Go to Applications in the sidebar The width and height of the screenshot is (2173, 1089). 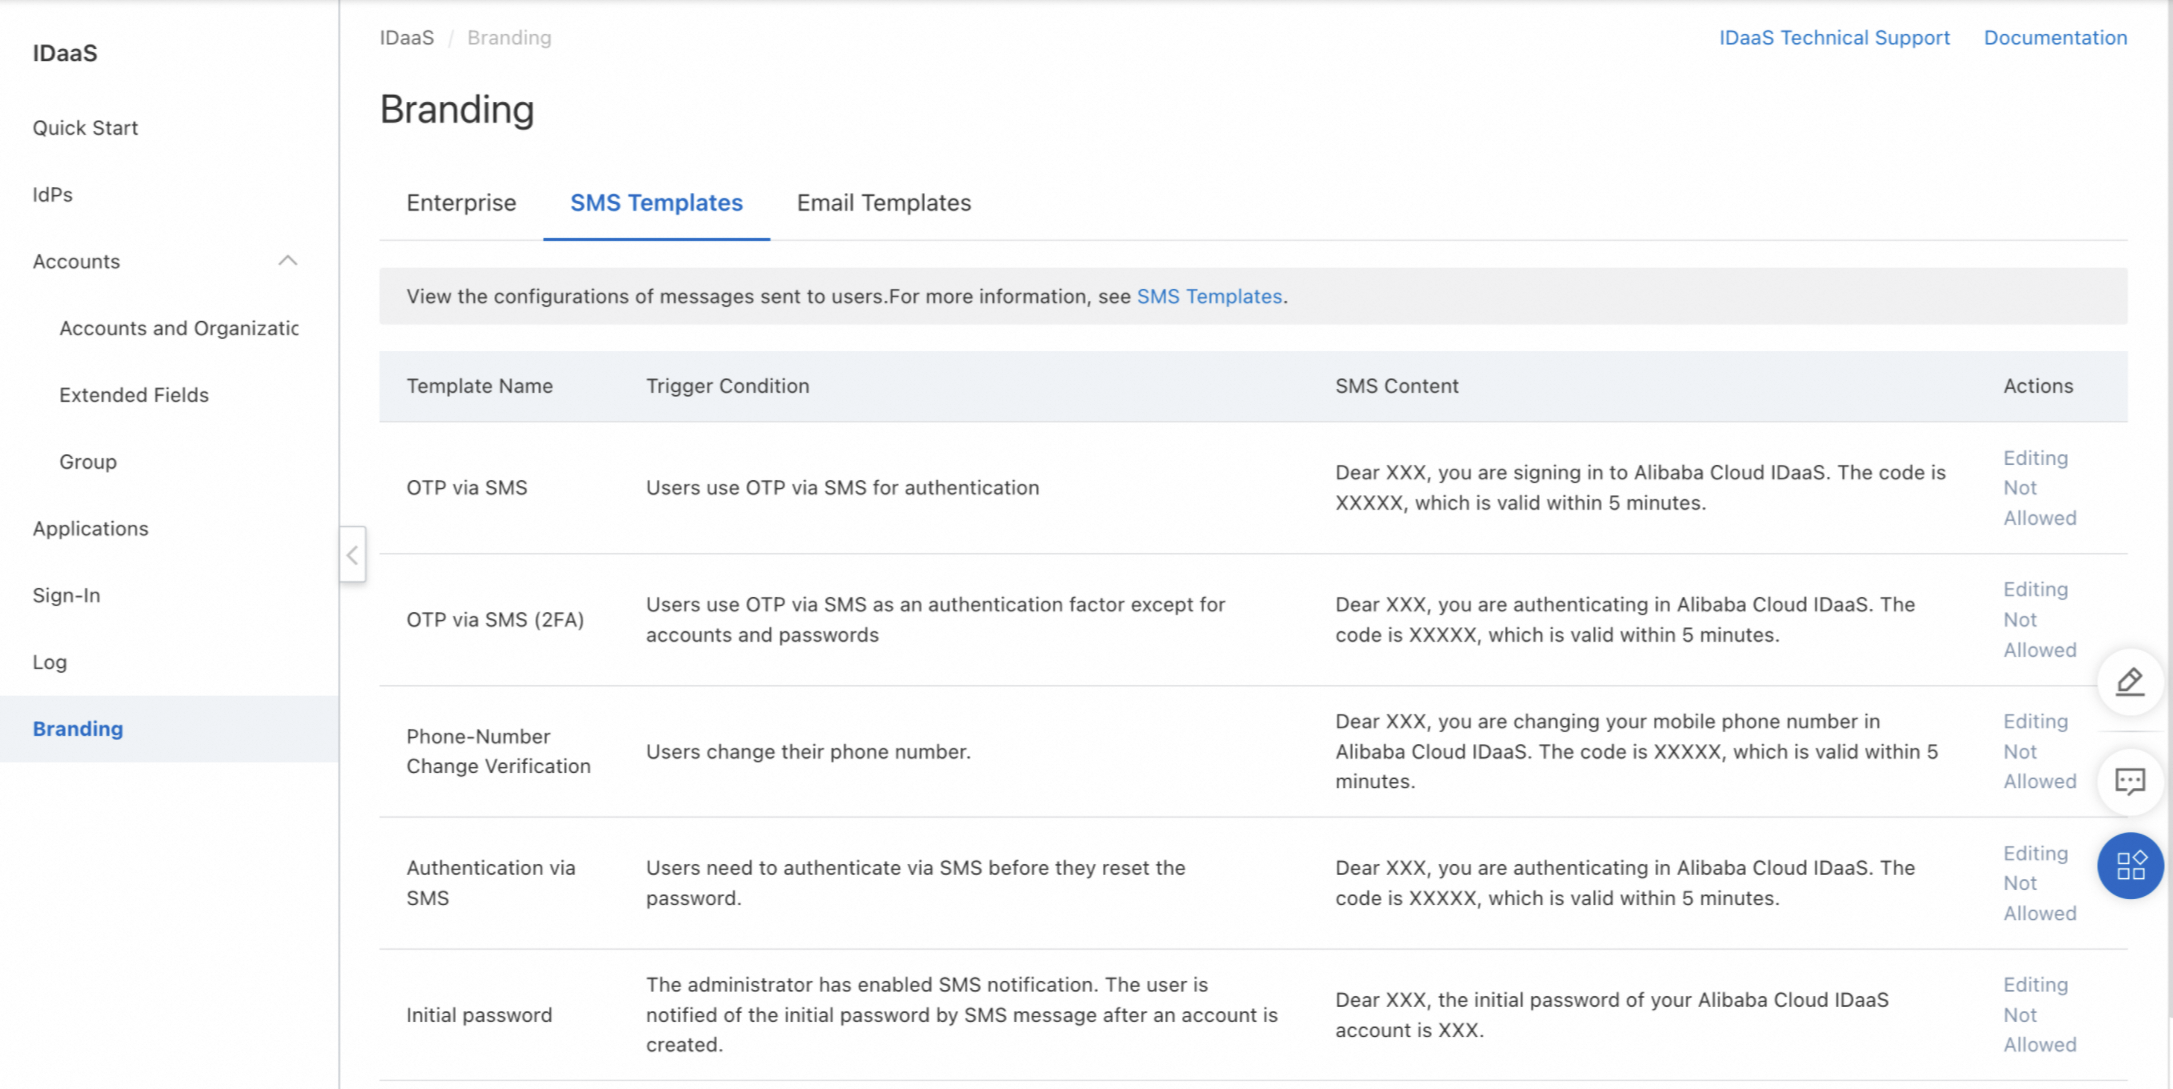(x=90, y=529)
